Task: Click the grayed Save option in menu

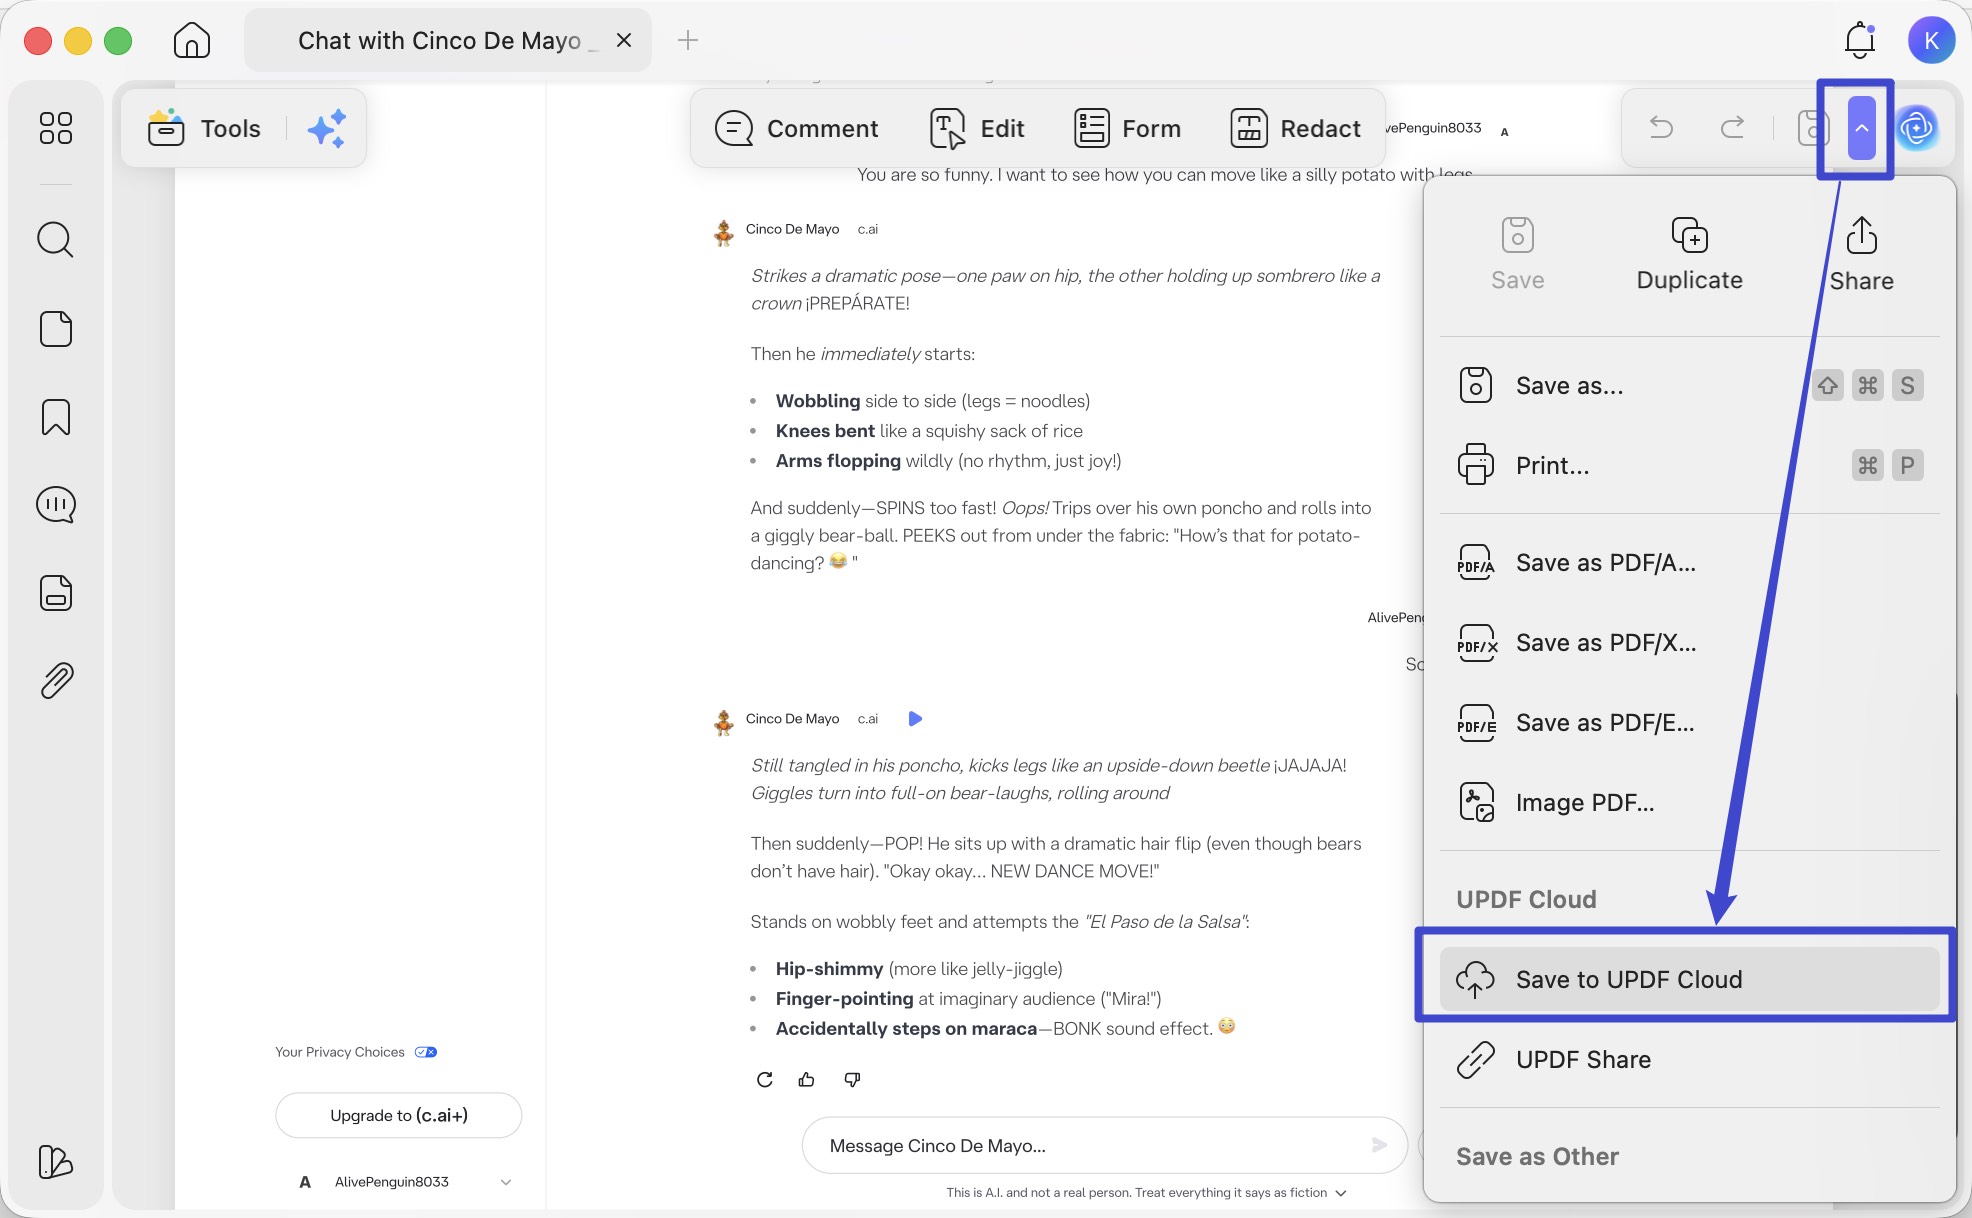Action: point(1517,255)
